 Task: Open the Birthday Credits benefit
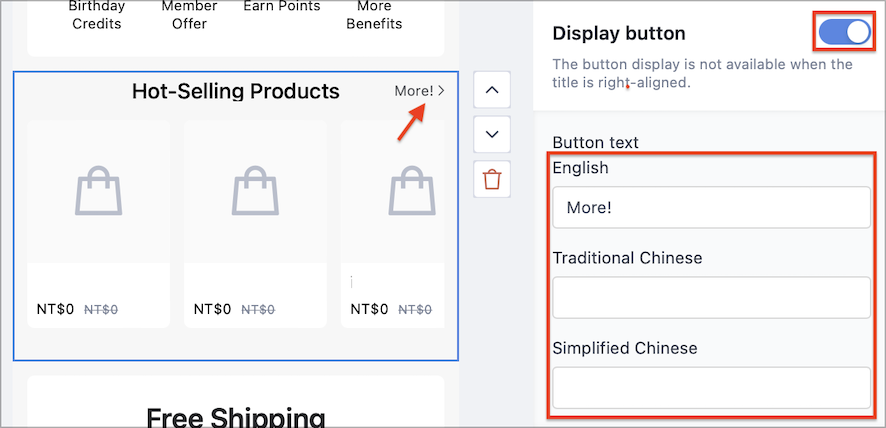point(95,15)
